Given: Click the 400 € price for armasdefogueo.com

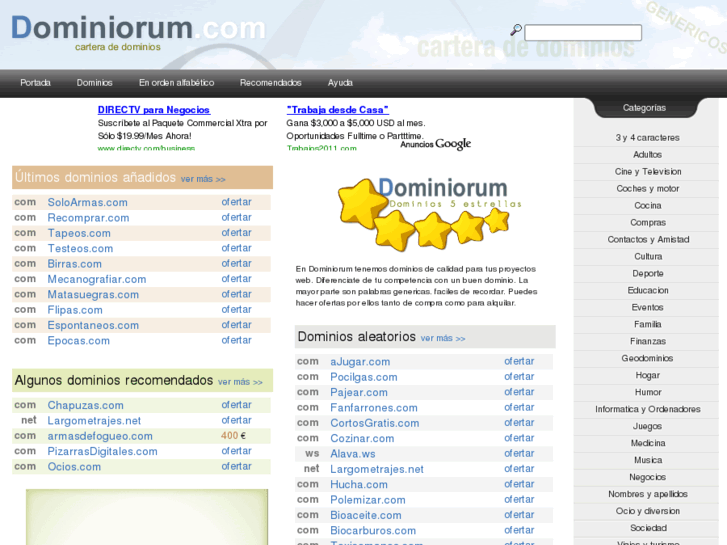Looking at the screenshot, I should tap(233, 436).
